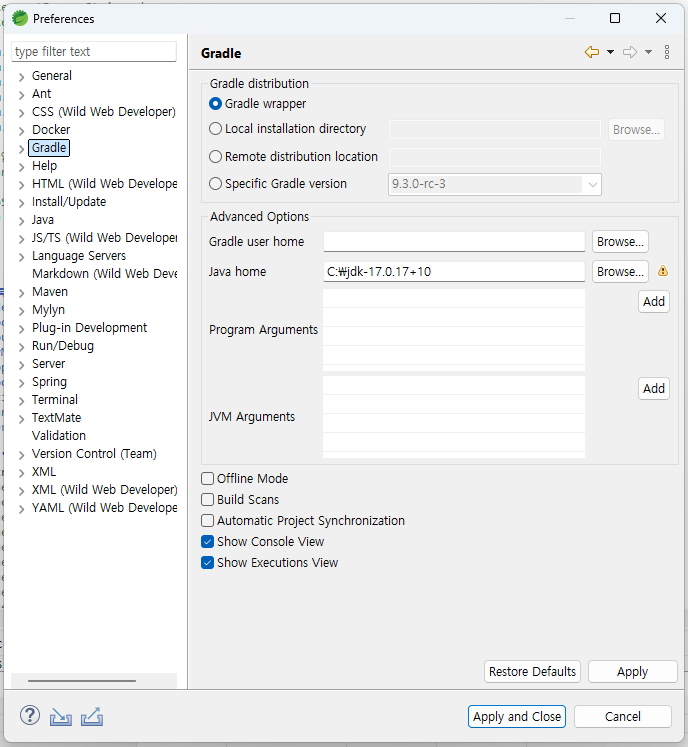
Task: Select Remote distribution location radio button
Action: [x=215, y=156]
